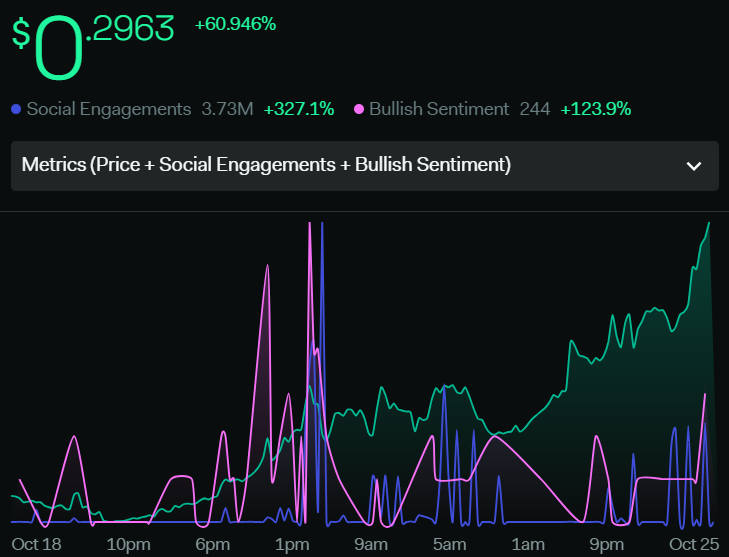
Task: Click the pink Bullish Sentiment legend dot
Action: point(358,109)
